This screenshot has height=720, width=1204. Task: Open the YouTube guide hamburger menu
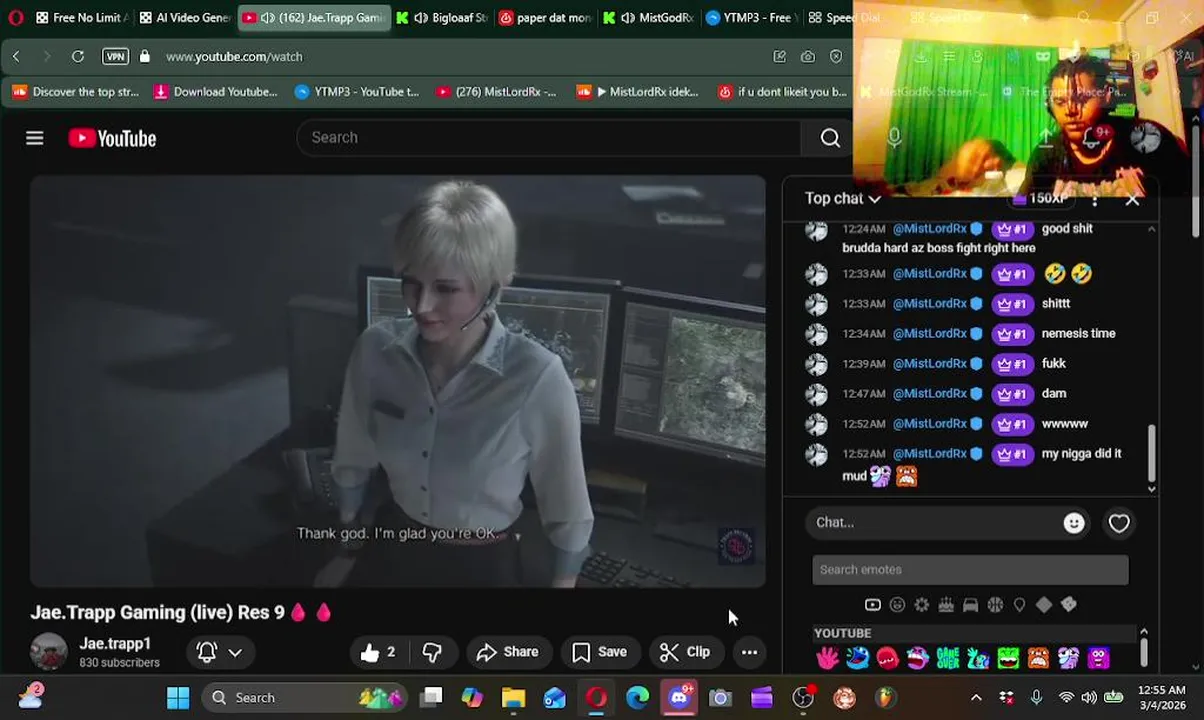pyautogui.click(x=35, y=138)
